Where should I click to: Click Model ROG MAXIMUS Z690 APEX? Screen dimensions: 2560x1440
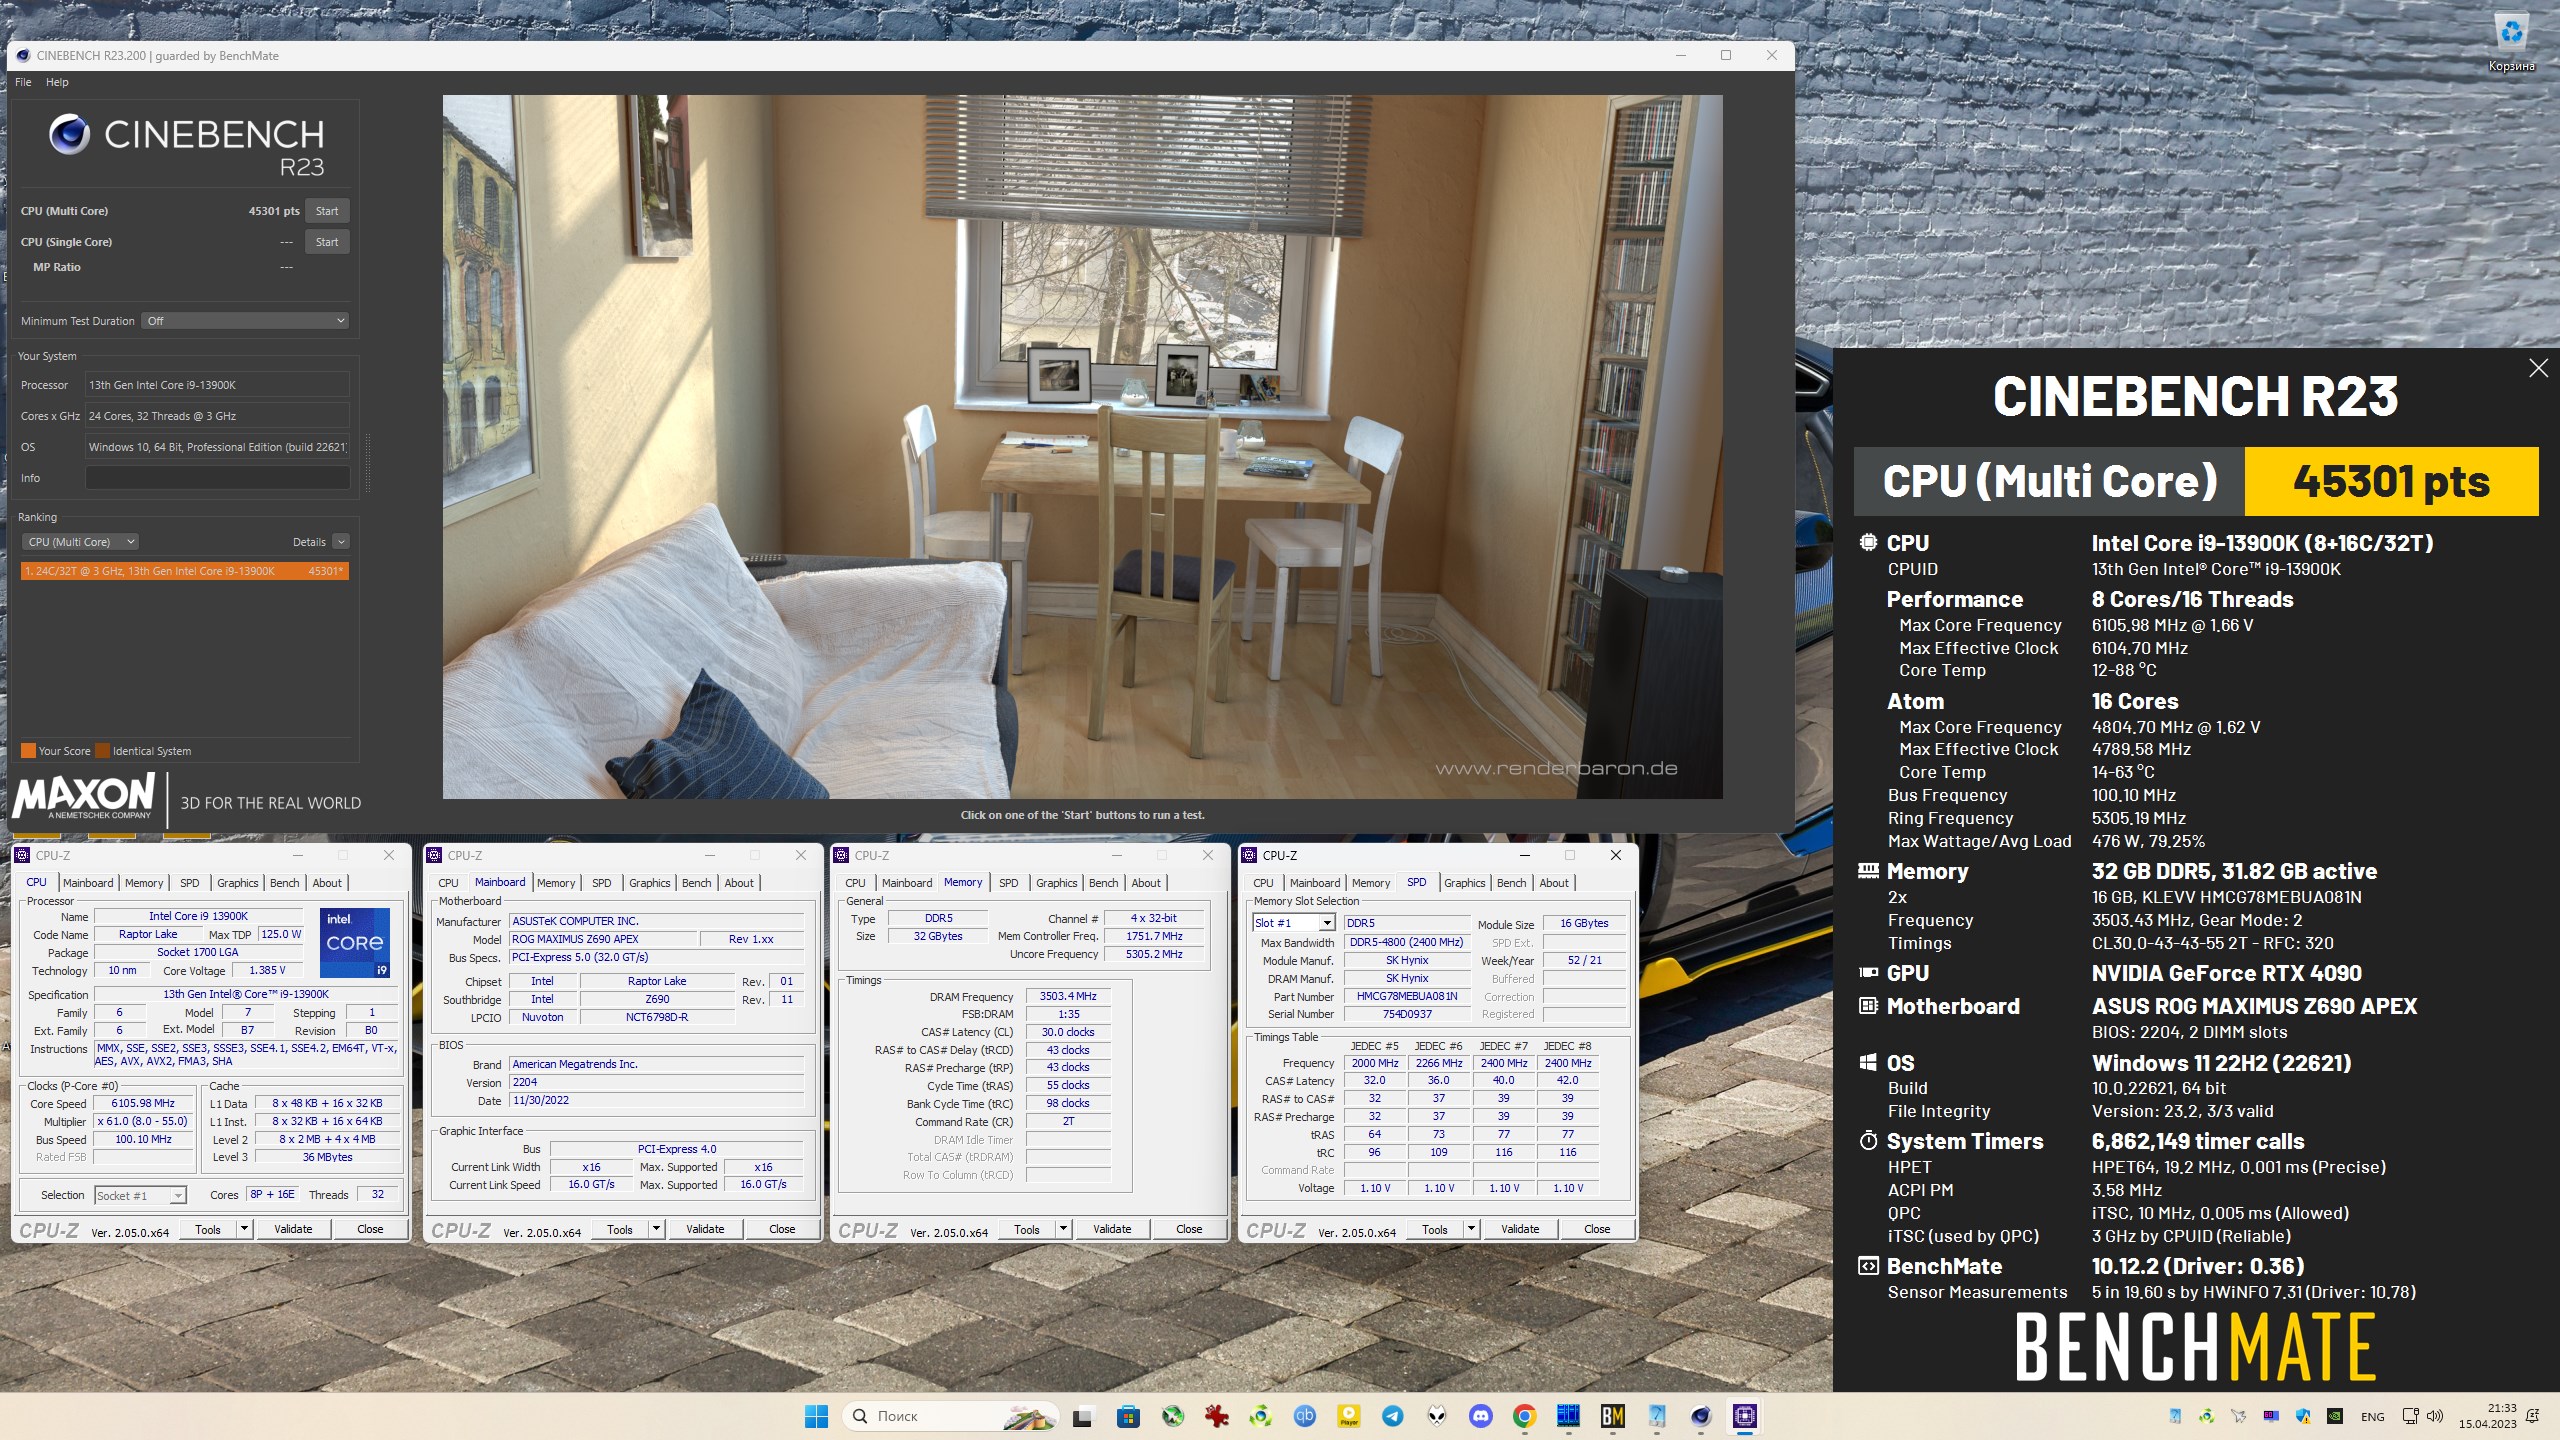click(x=603, y=939)
